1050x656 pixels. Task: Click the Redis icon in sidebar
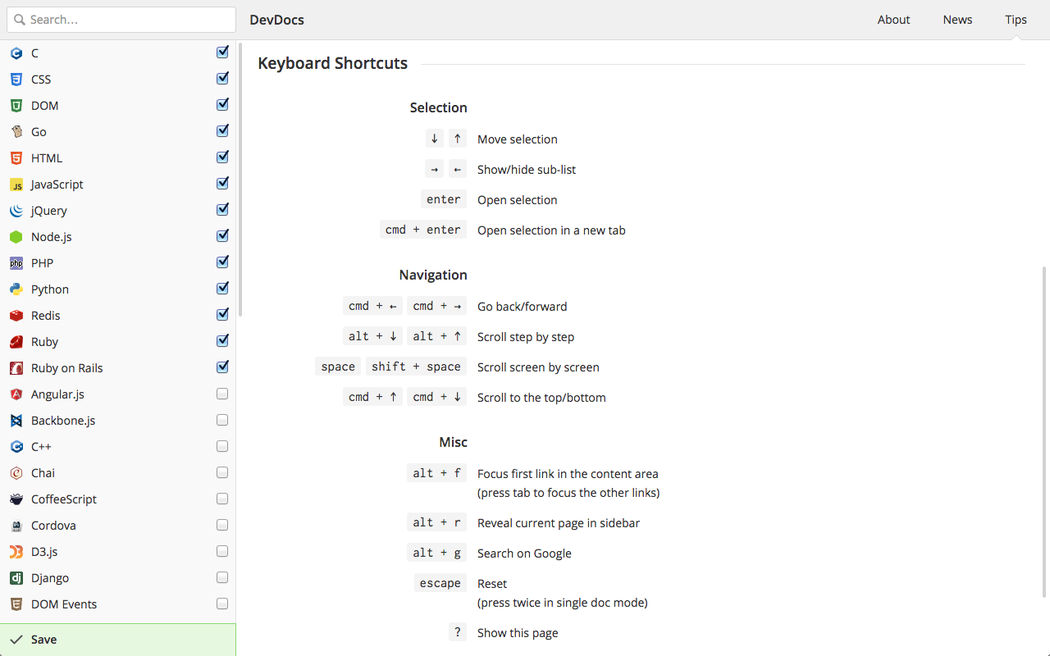click(x=16, y=315)
